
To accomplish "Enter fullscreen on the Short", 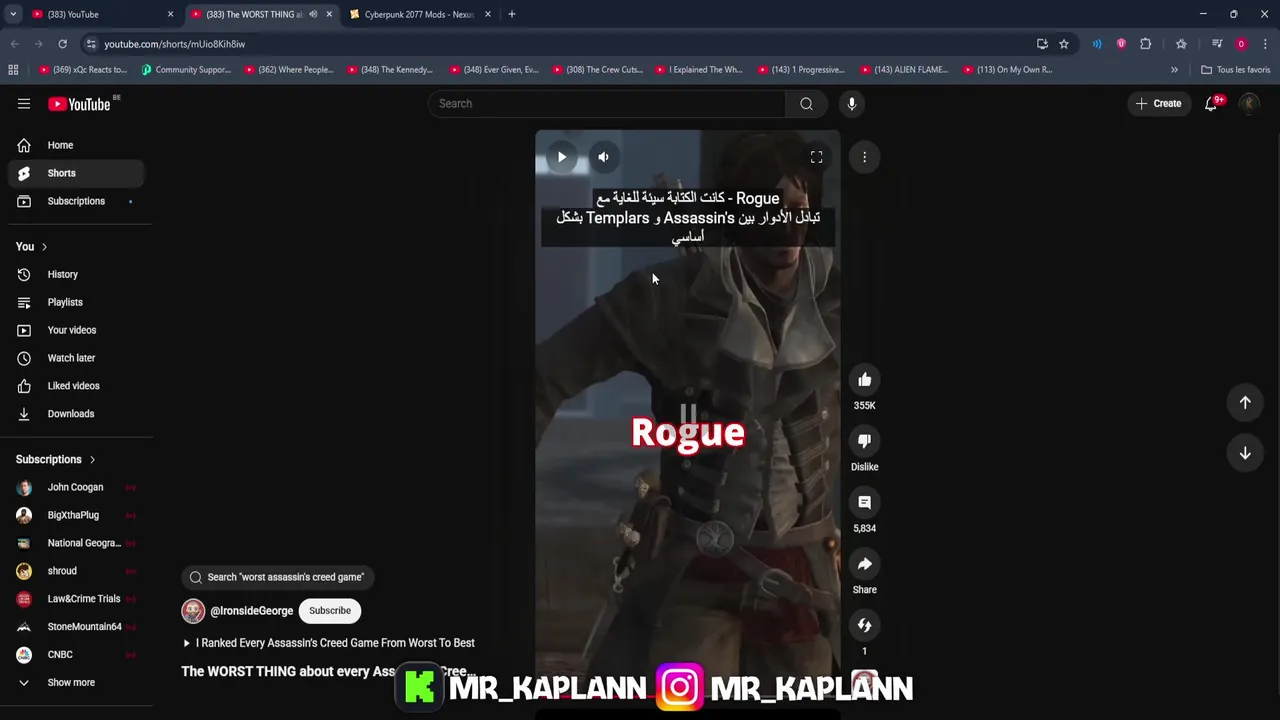I will point(816,157).
